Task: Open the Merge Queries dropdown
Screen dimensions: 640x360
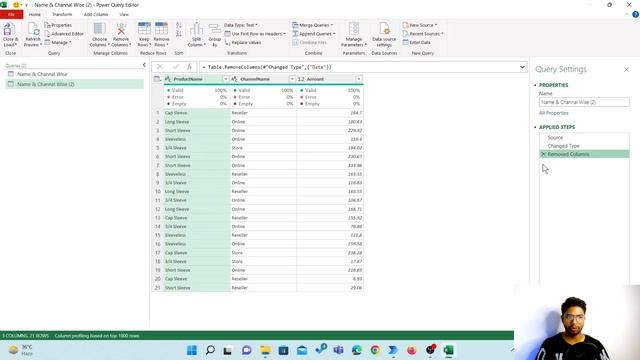Action: pyautogui.click(x=313, y=25)
